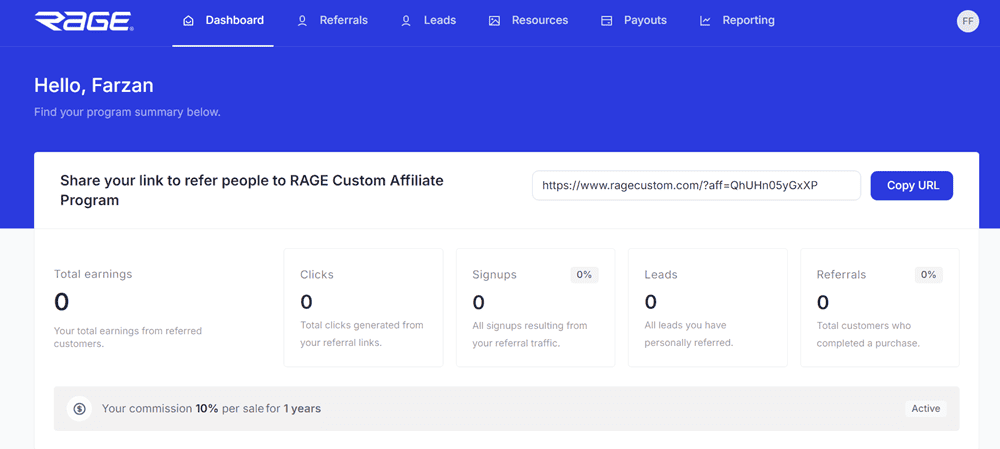Click the Referrals person icon
Viewport: 1000px width, 449px height.
pyautogui.click(x=302, y=21)
